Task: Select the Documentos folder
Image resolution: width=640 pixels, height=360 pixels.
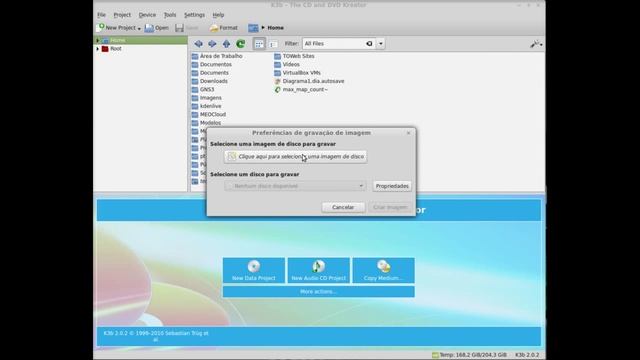Action: tap(212, 64)
